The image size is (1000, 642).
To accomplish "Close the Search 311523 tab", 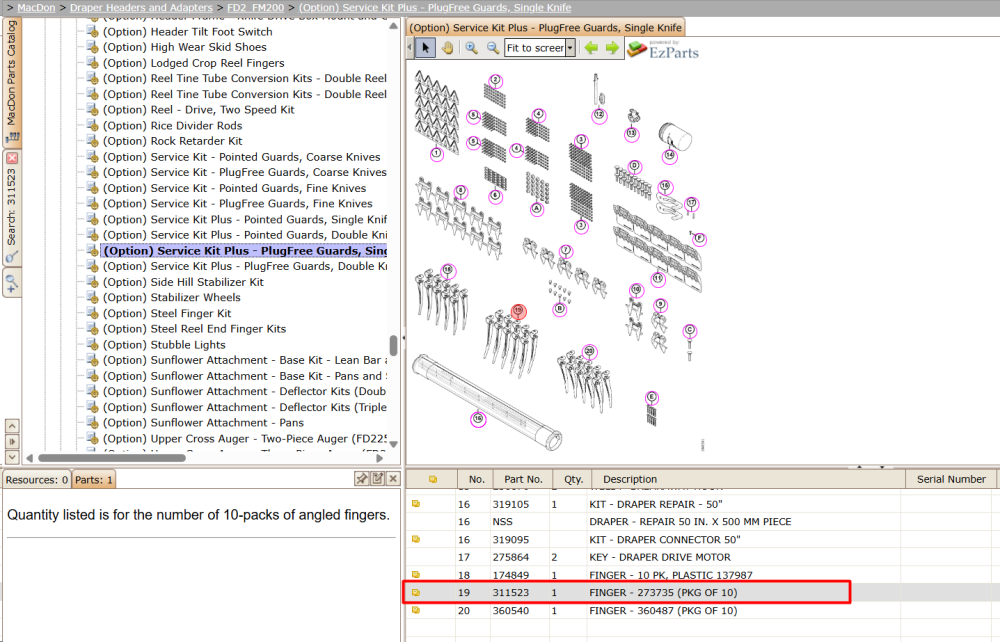I will point(12,157).
